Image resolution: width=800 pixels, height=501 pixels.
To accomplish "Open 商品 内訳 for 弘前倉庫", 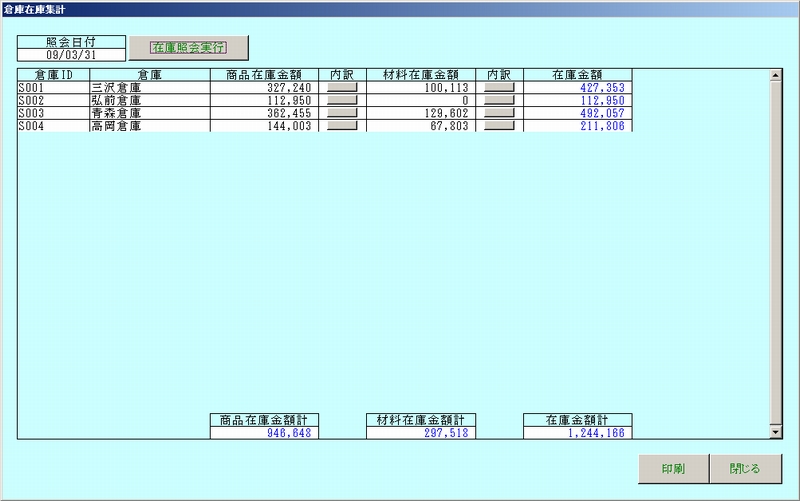I will 342,101.
